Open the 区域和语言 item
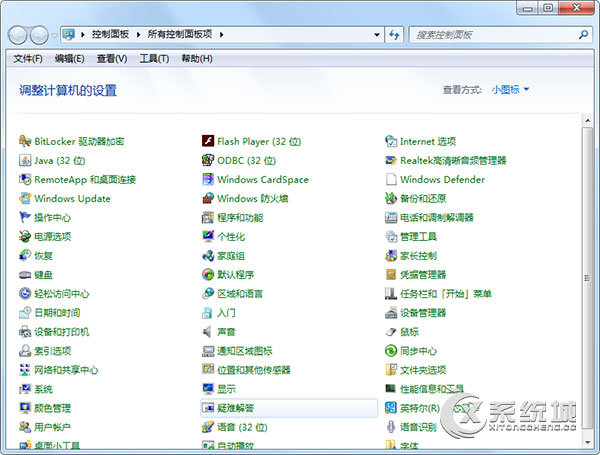Screen dimensions: 600x455 coord(233,294)
